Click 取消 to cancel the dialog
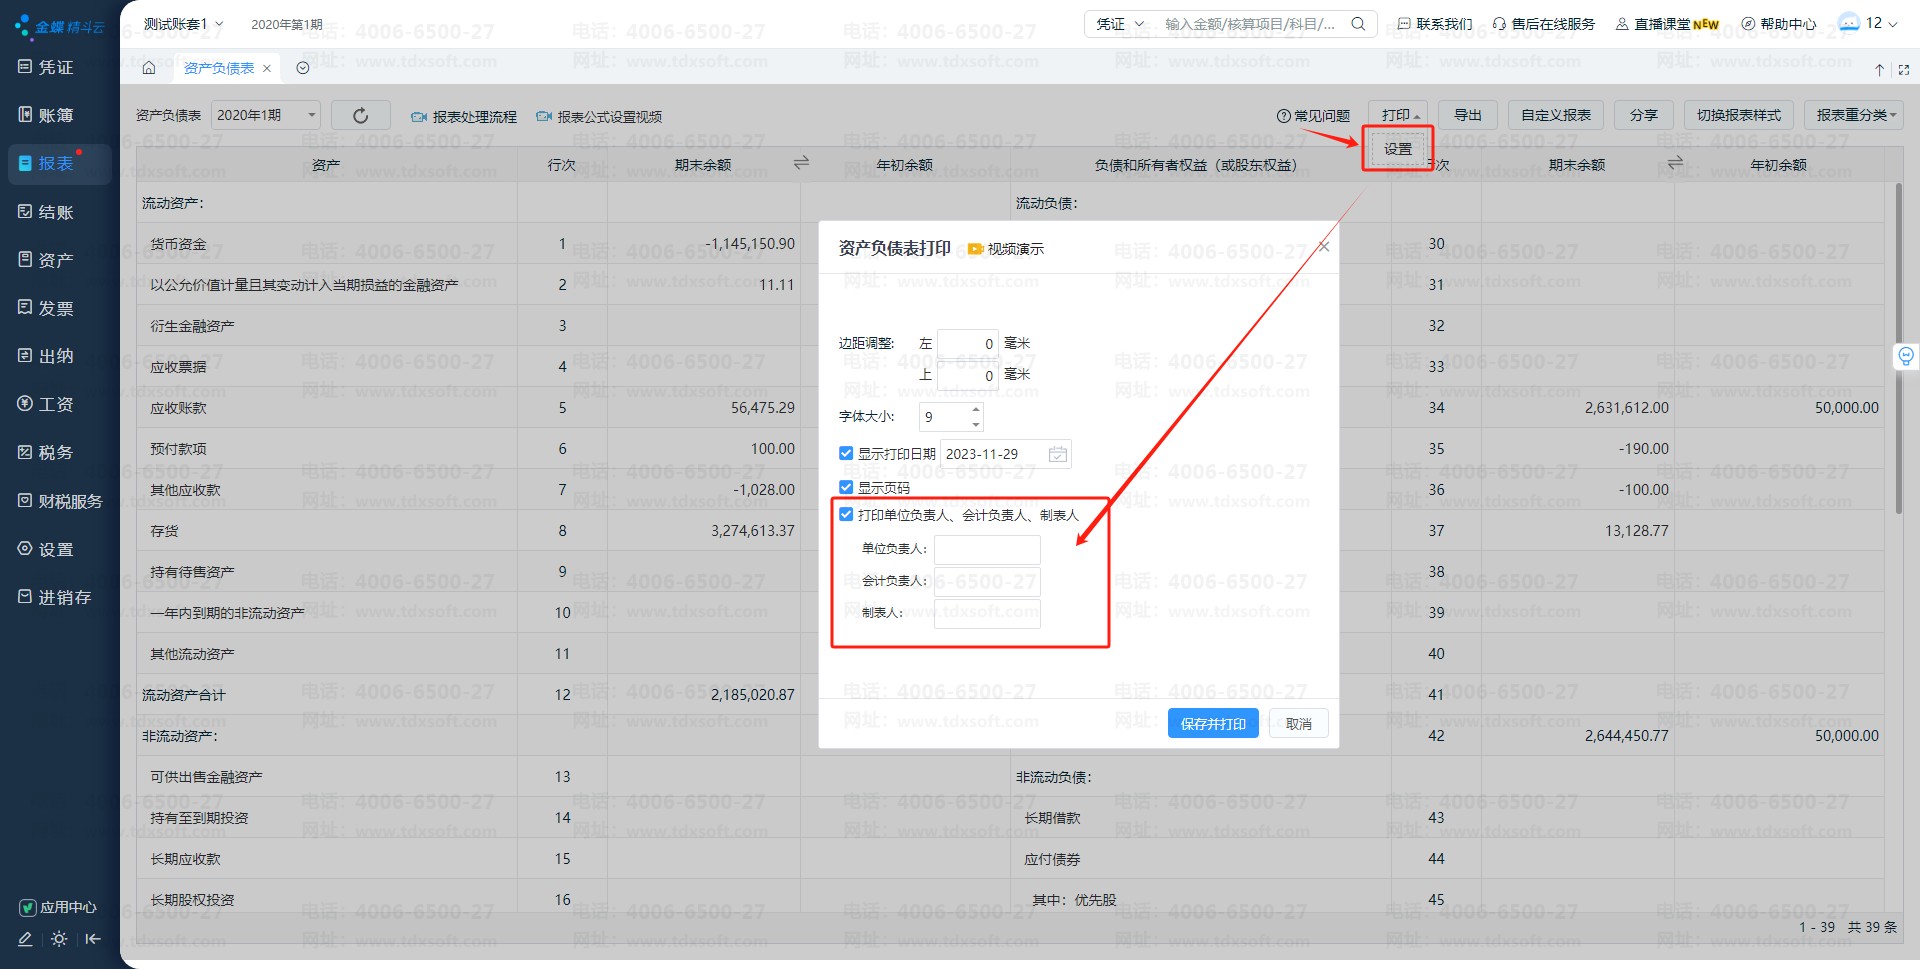Screen dimensions: 1920x969 [x=1298, y=724]
